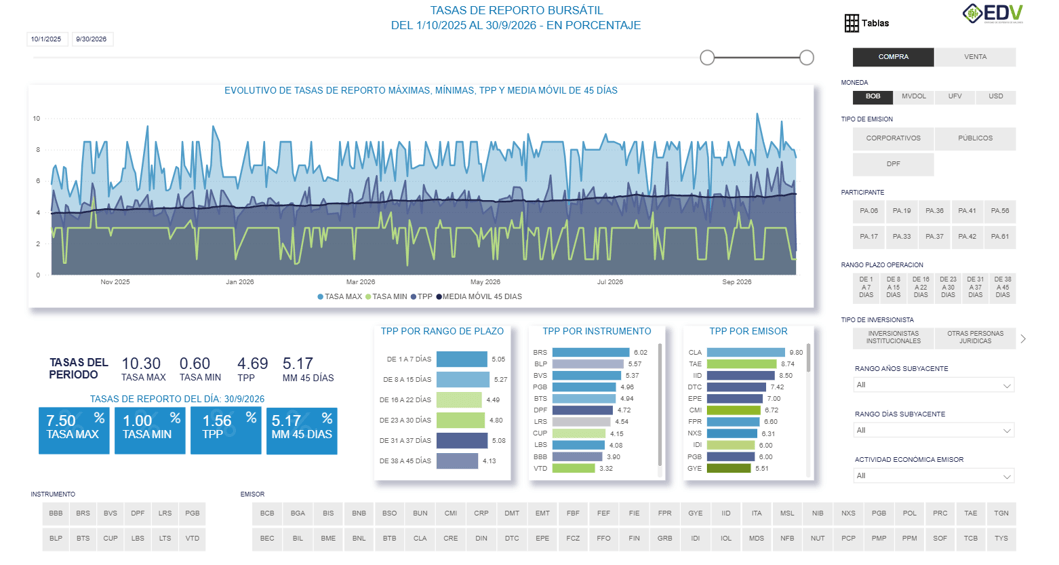Filter instrument DPF in slicer

(138, 514)
